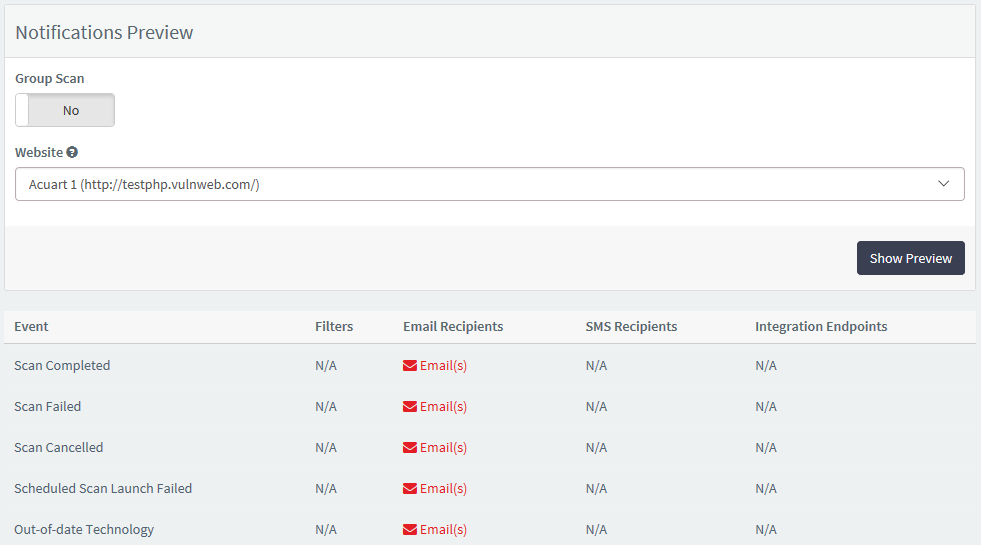Open Email(s) link for Out-of-date Technology
Image resolution: width=981 pixels, height=545 pixels.
[x=443, y=529]
